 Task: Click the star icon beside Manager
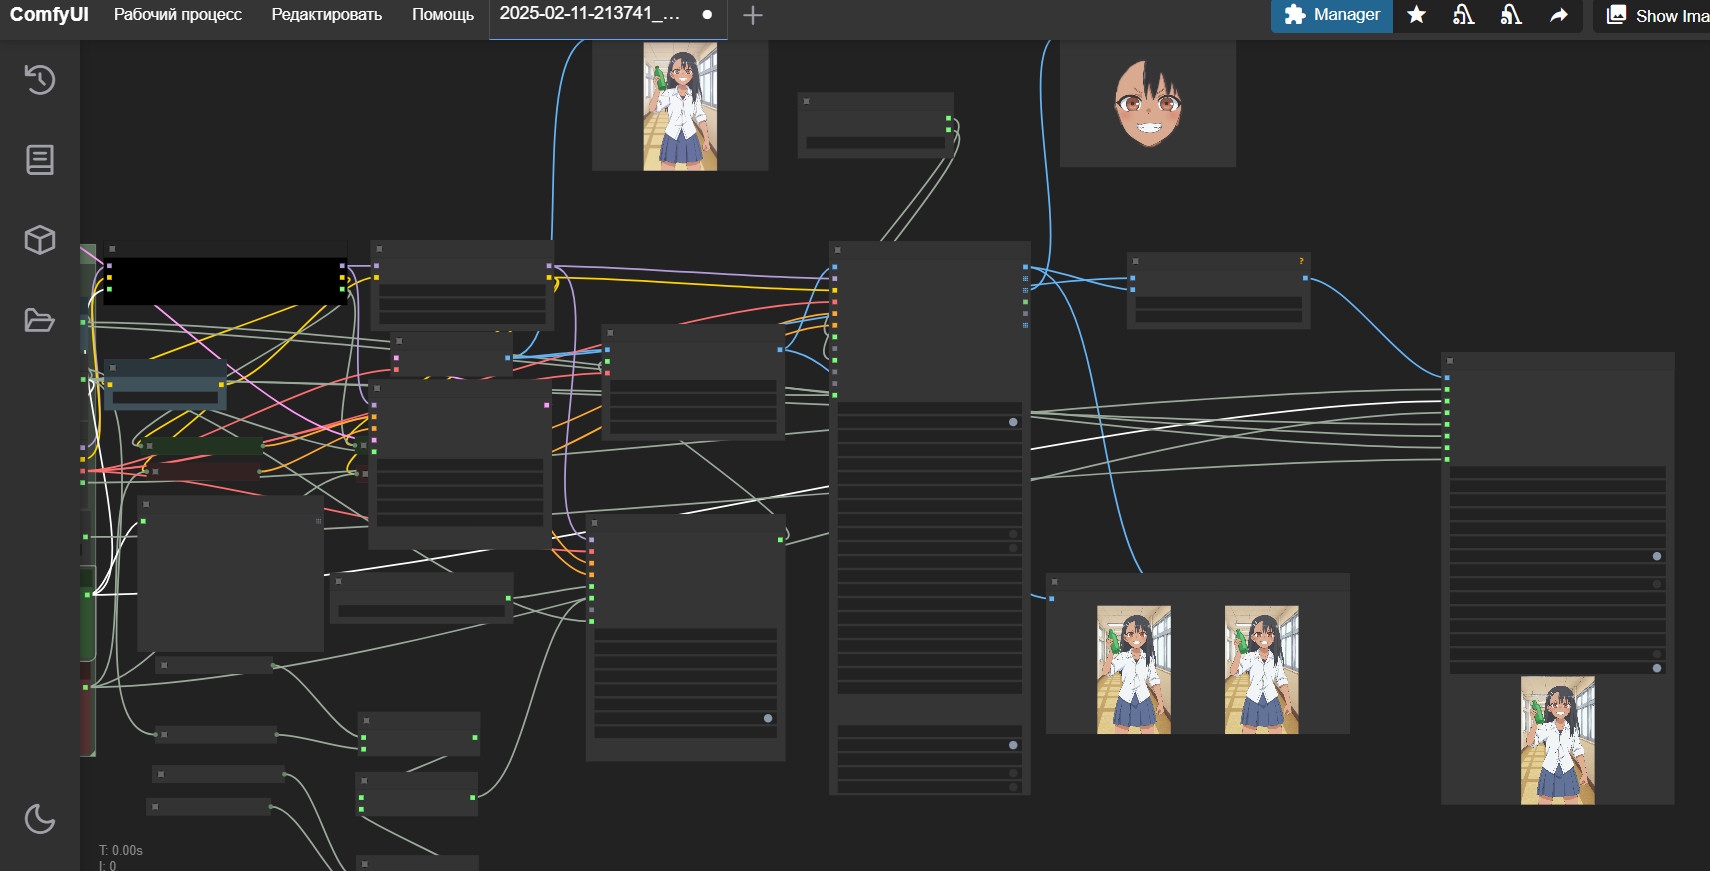1416,15
